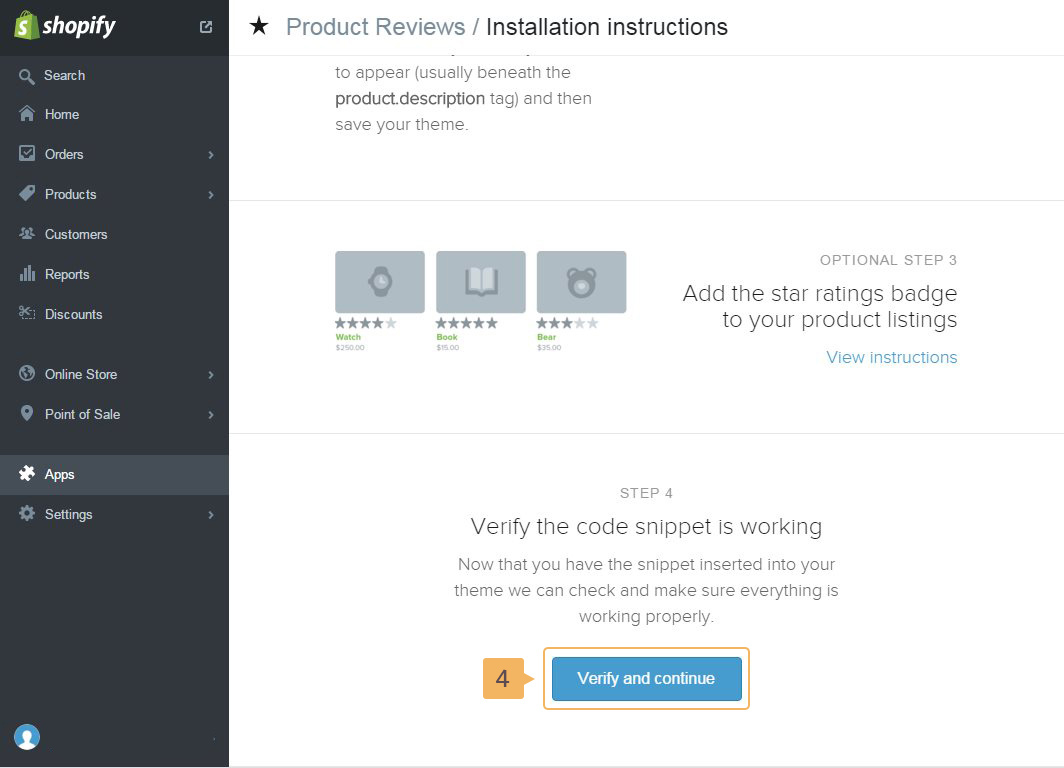Click the Customers people icon
The height and width of the screenshot is (768, 1064).
pyautogui.click(x=27, y=234)
